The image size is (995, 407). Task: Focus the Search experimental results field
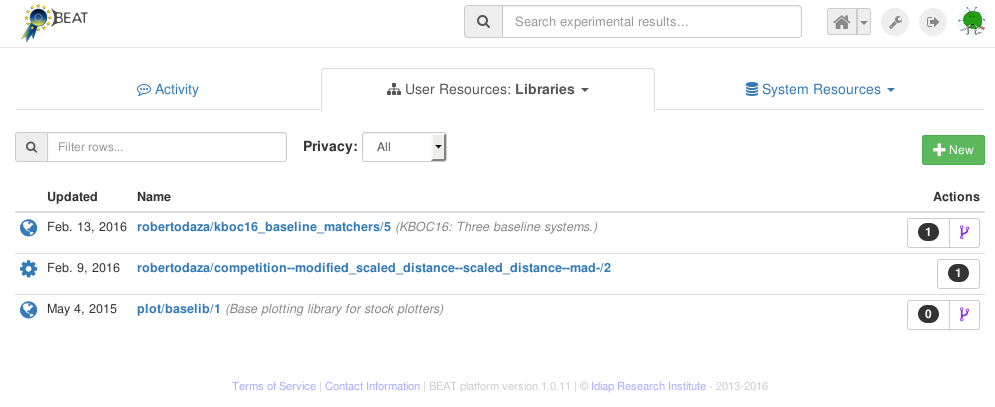click(x=651, y=21)
